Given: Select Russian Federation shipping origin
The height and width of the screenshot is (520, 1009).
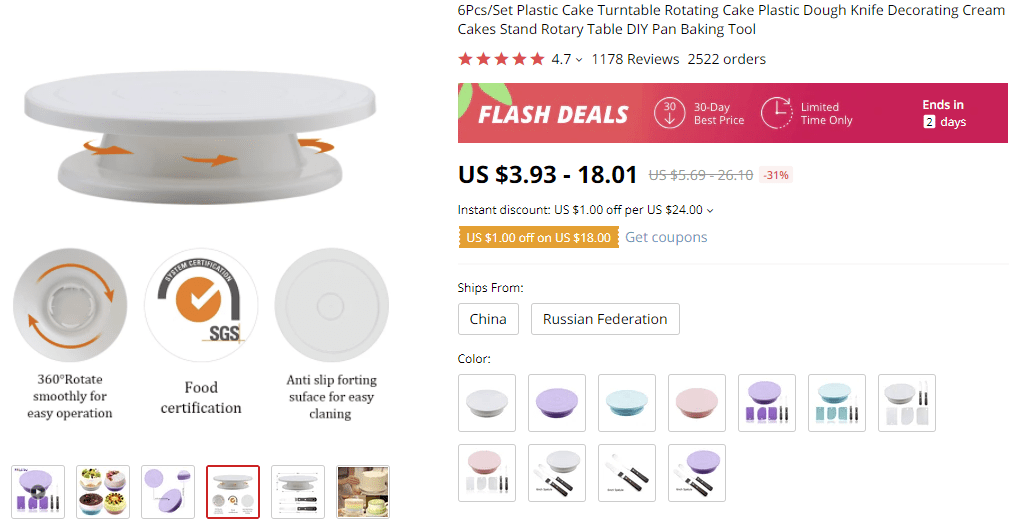Looking at the screenshot, I should click(x=605, y=319).
